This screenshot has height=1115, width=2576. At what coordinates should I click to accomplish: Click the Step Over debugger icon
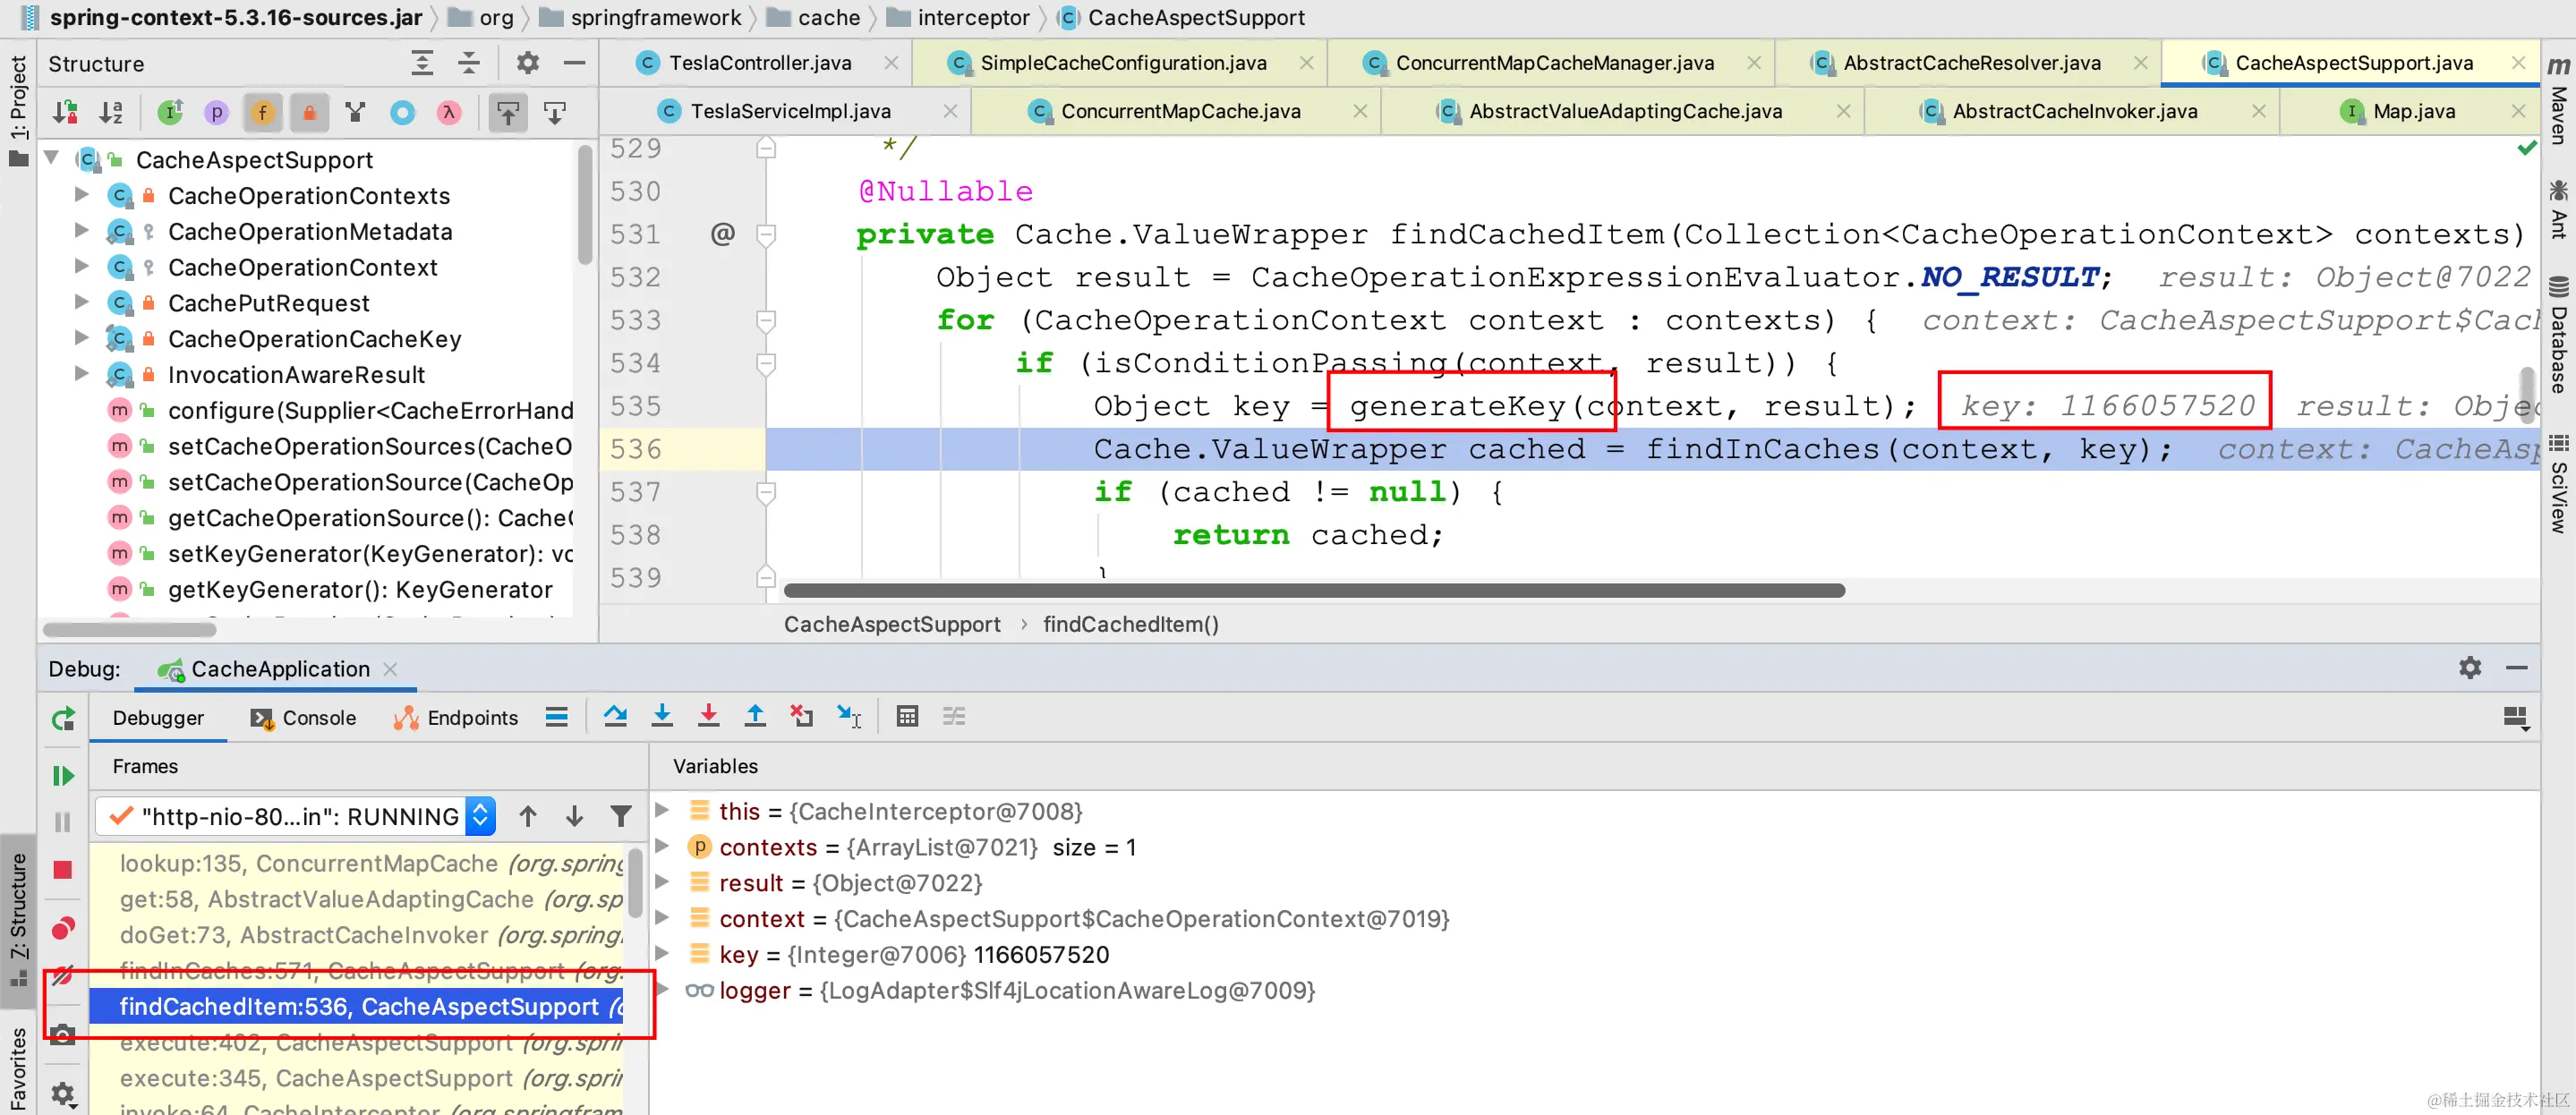point(615,716)
